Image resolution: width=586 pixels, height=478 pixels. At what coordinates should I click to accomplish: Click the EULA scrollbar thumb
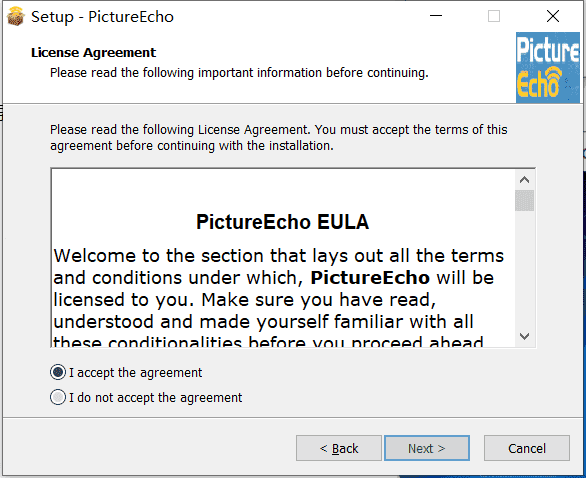524,200
